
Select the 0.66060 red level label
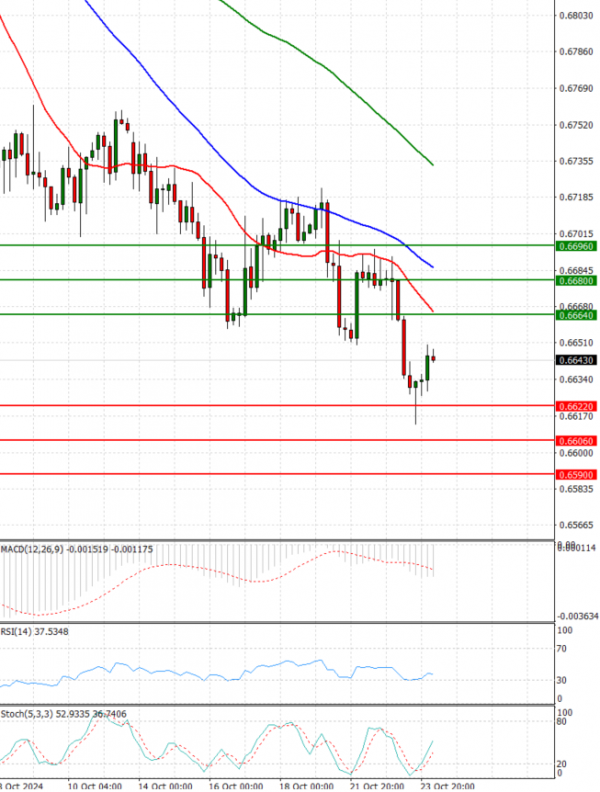576,441
